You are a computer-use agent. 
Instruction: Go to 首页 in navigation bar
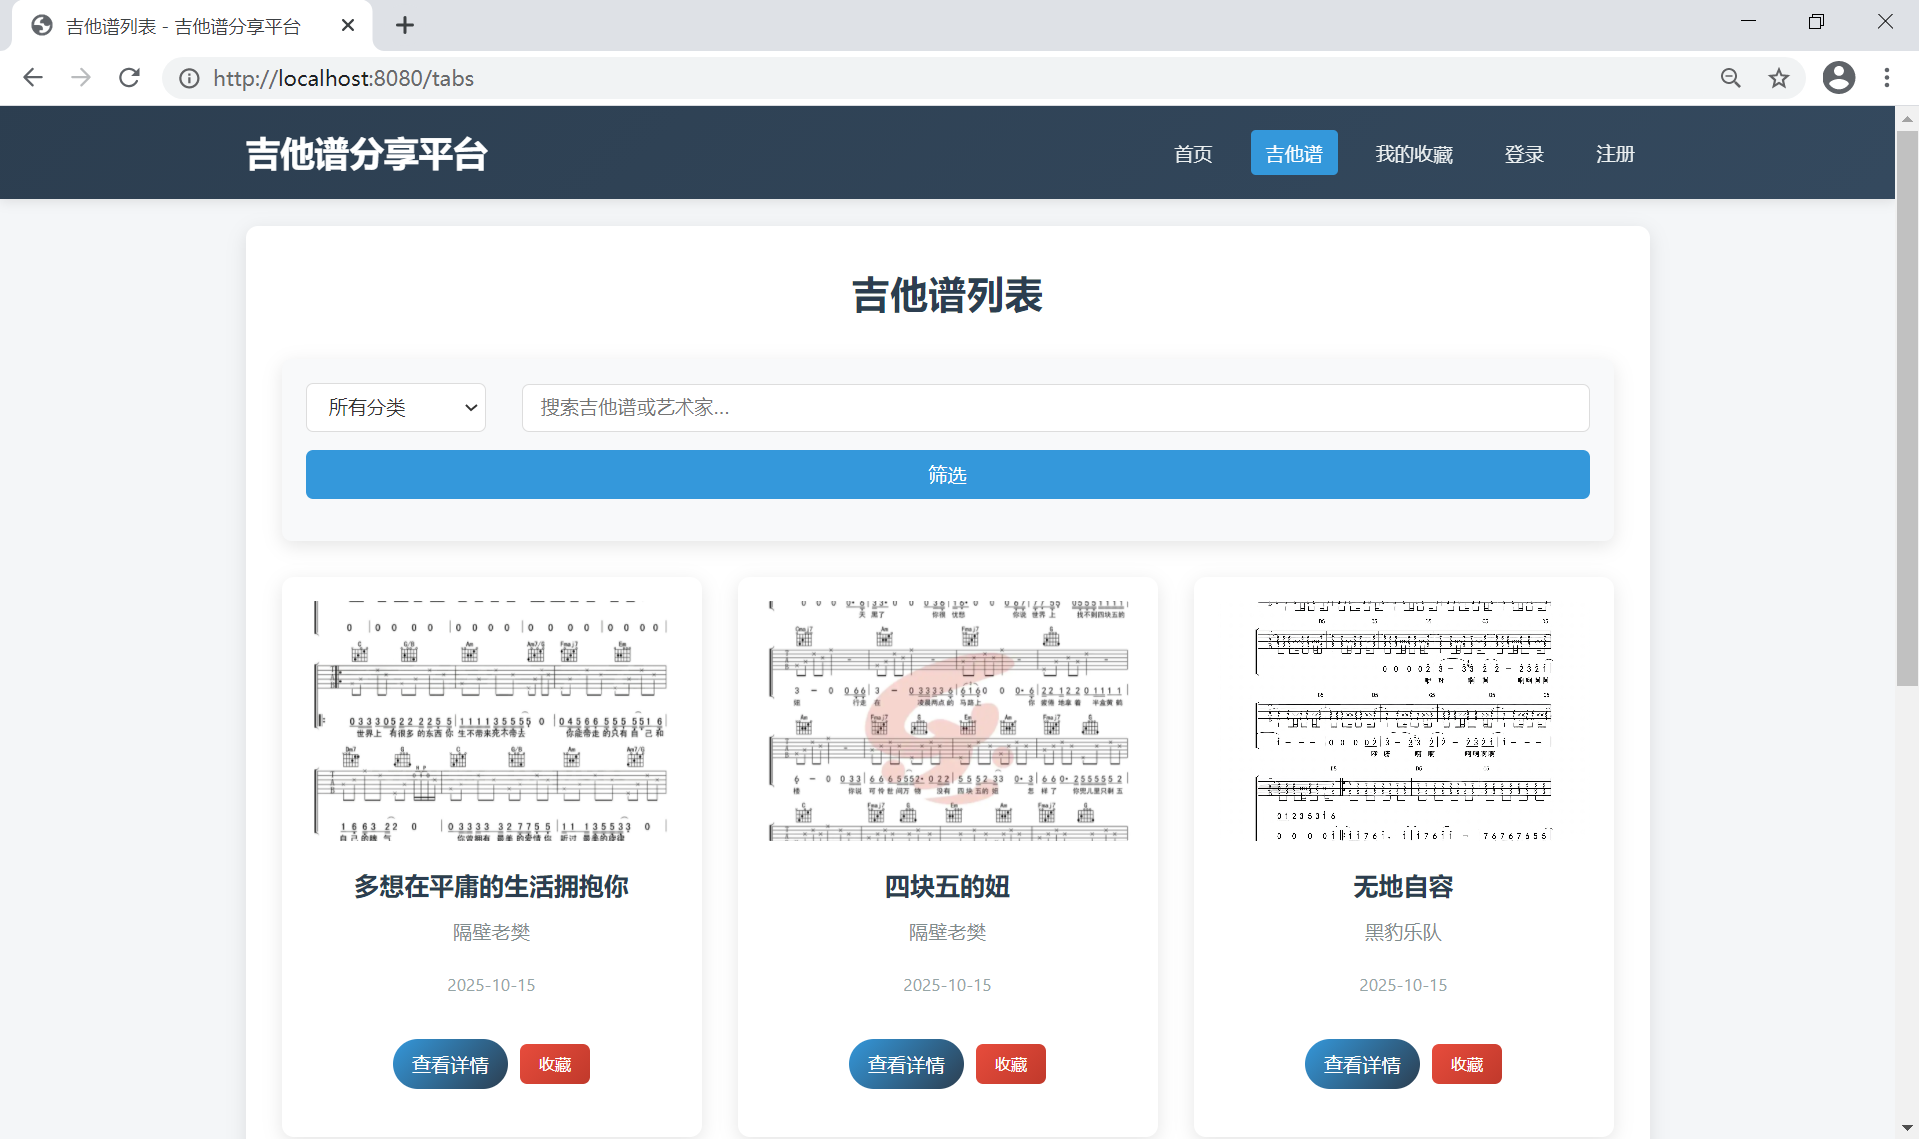pyautogui.click(x=1193, y=154)
